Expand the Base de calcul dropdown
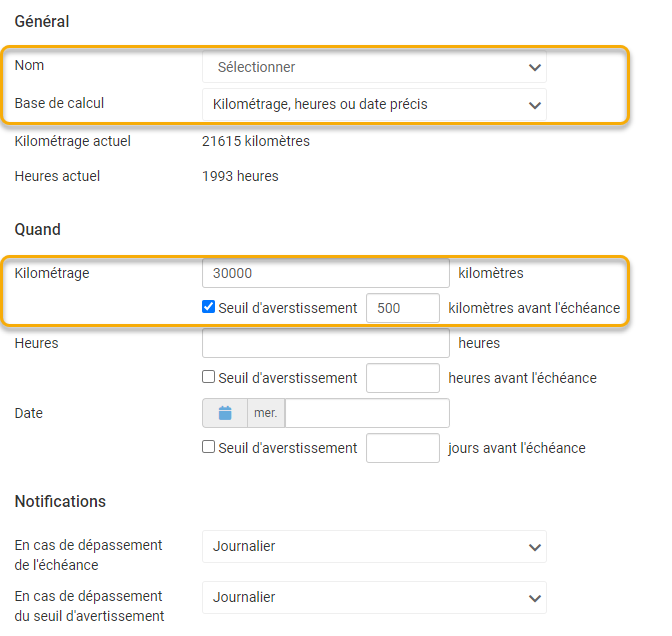This screenshot has height=636, width=672. click(374, 103)
